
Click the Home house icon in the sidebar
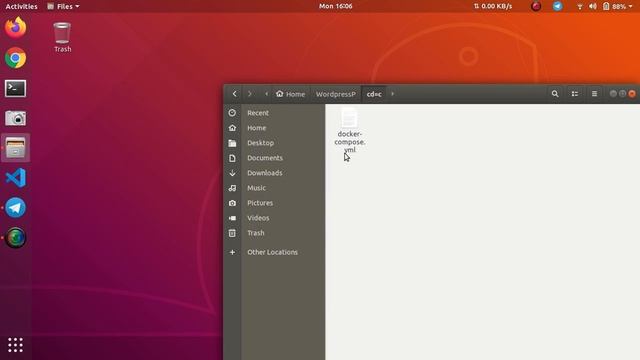pos(232,128)
